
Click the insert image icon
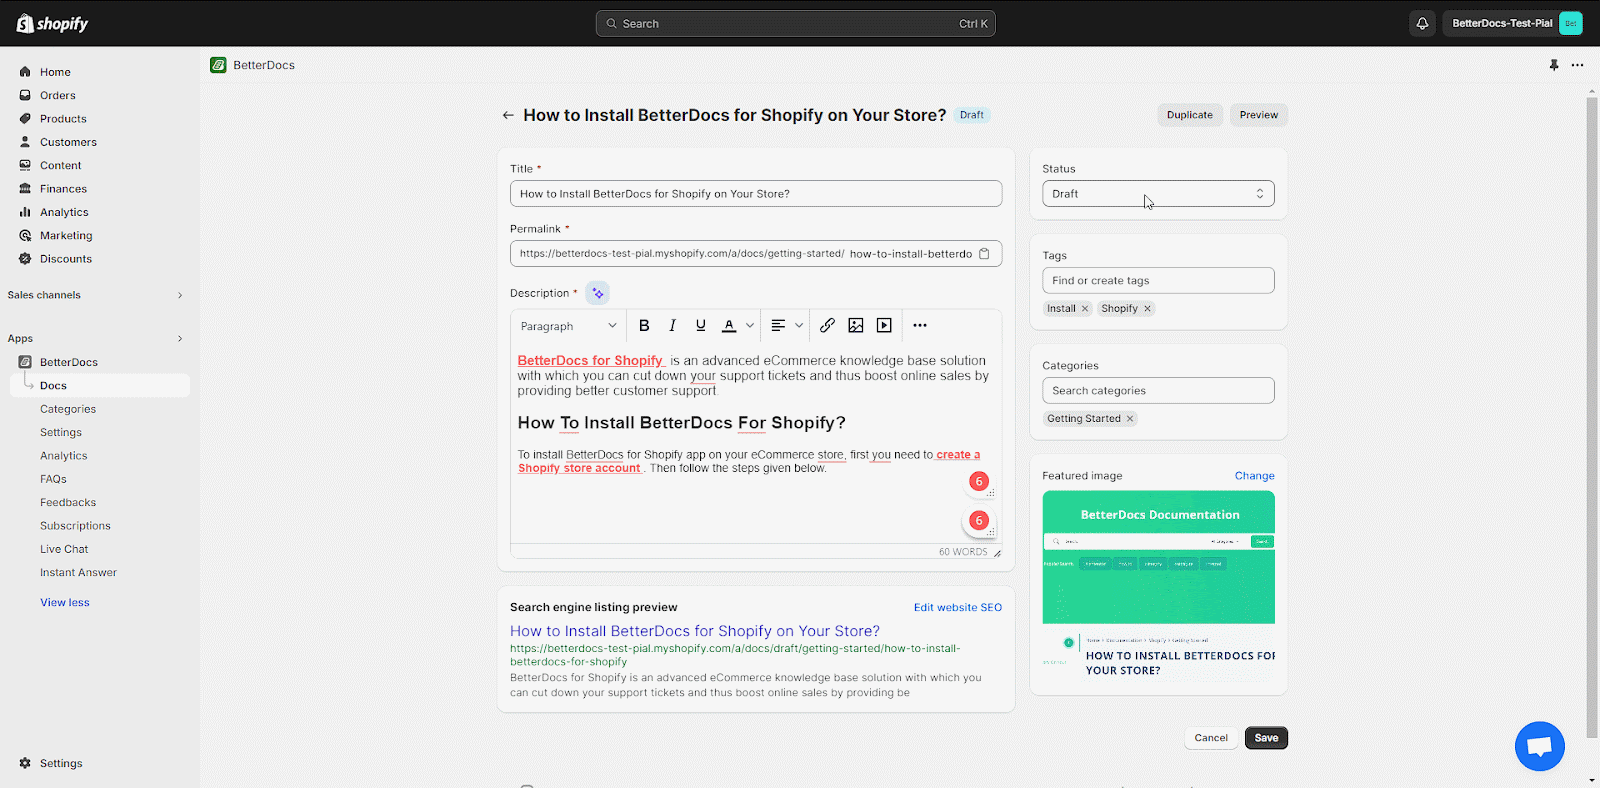(856, 325)
